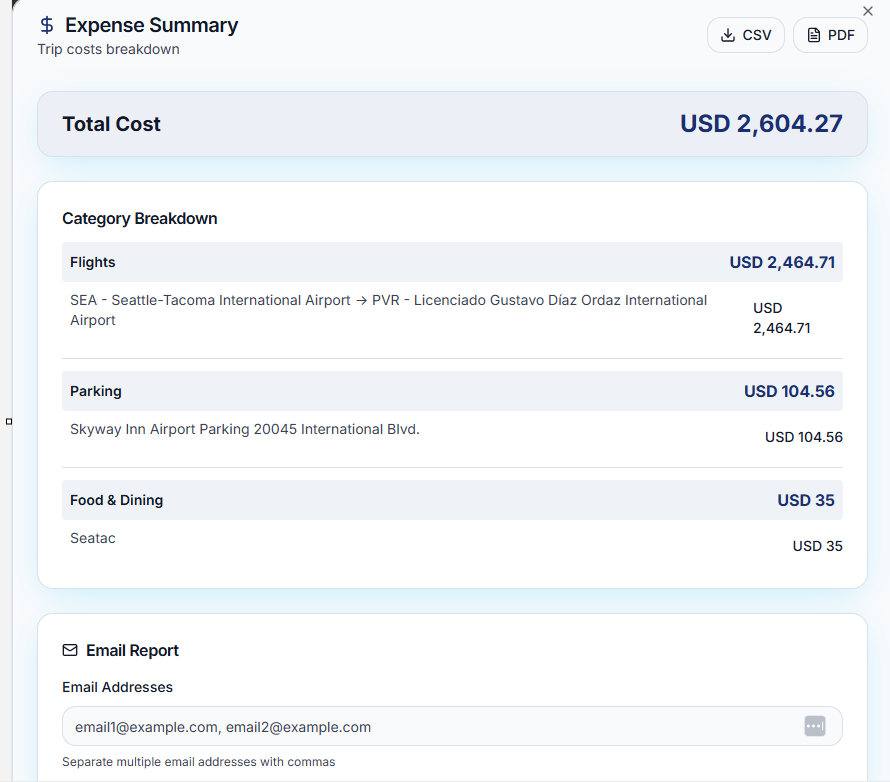The width and height of the screenshot is (890, 782).
Task: Click the Email Addresses label
Action: 117,687
